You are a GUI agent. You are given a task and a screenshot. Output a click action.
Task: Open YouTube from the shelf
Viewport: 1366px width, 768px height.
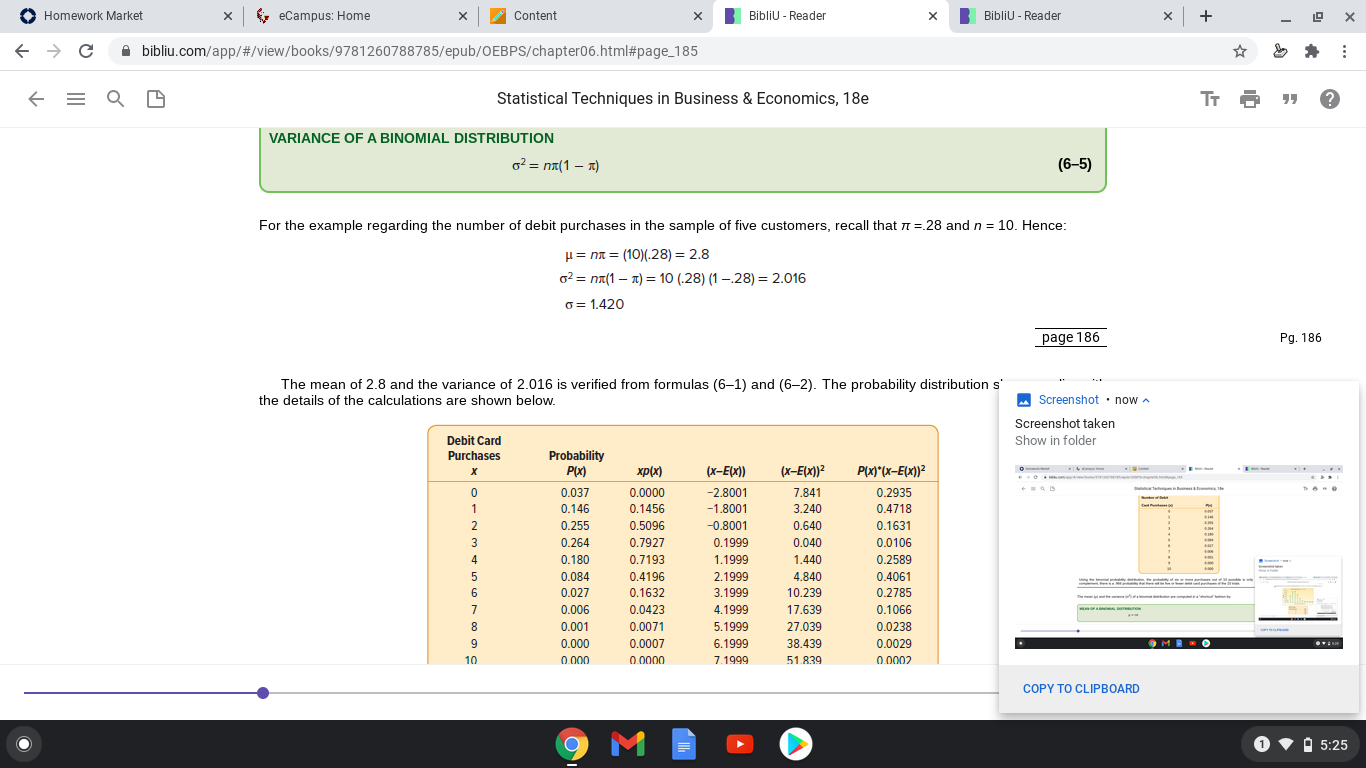coord(739,744)
